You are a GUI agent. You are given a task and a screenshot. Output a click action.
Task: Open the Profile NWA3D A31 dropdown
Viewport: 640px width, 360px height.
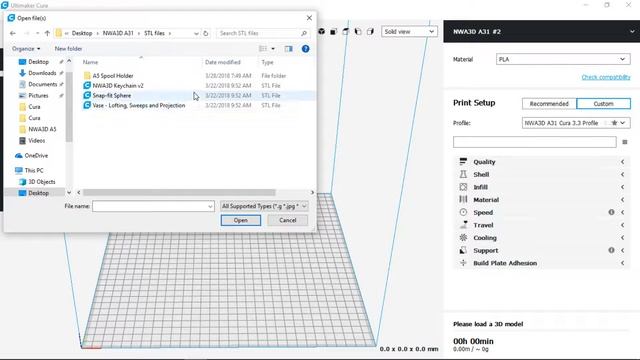click(x=576, y=123)
